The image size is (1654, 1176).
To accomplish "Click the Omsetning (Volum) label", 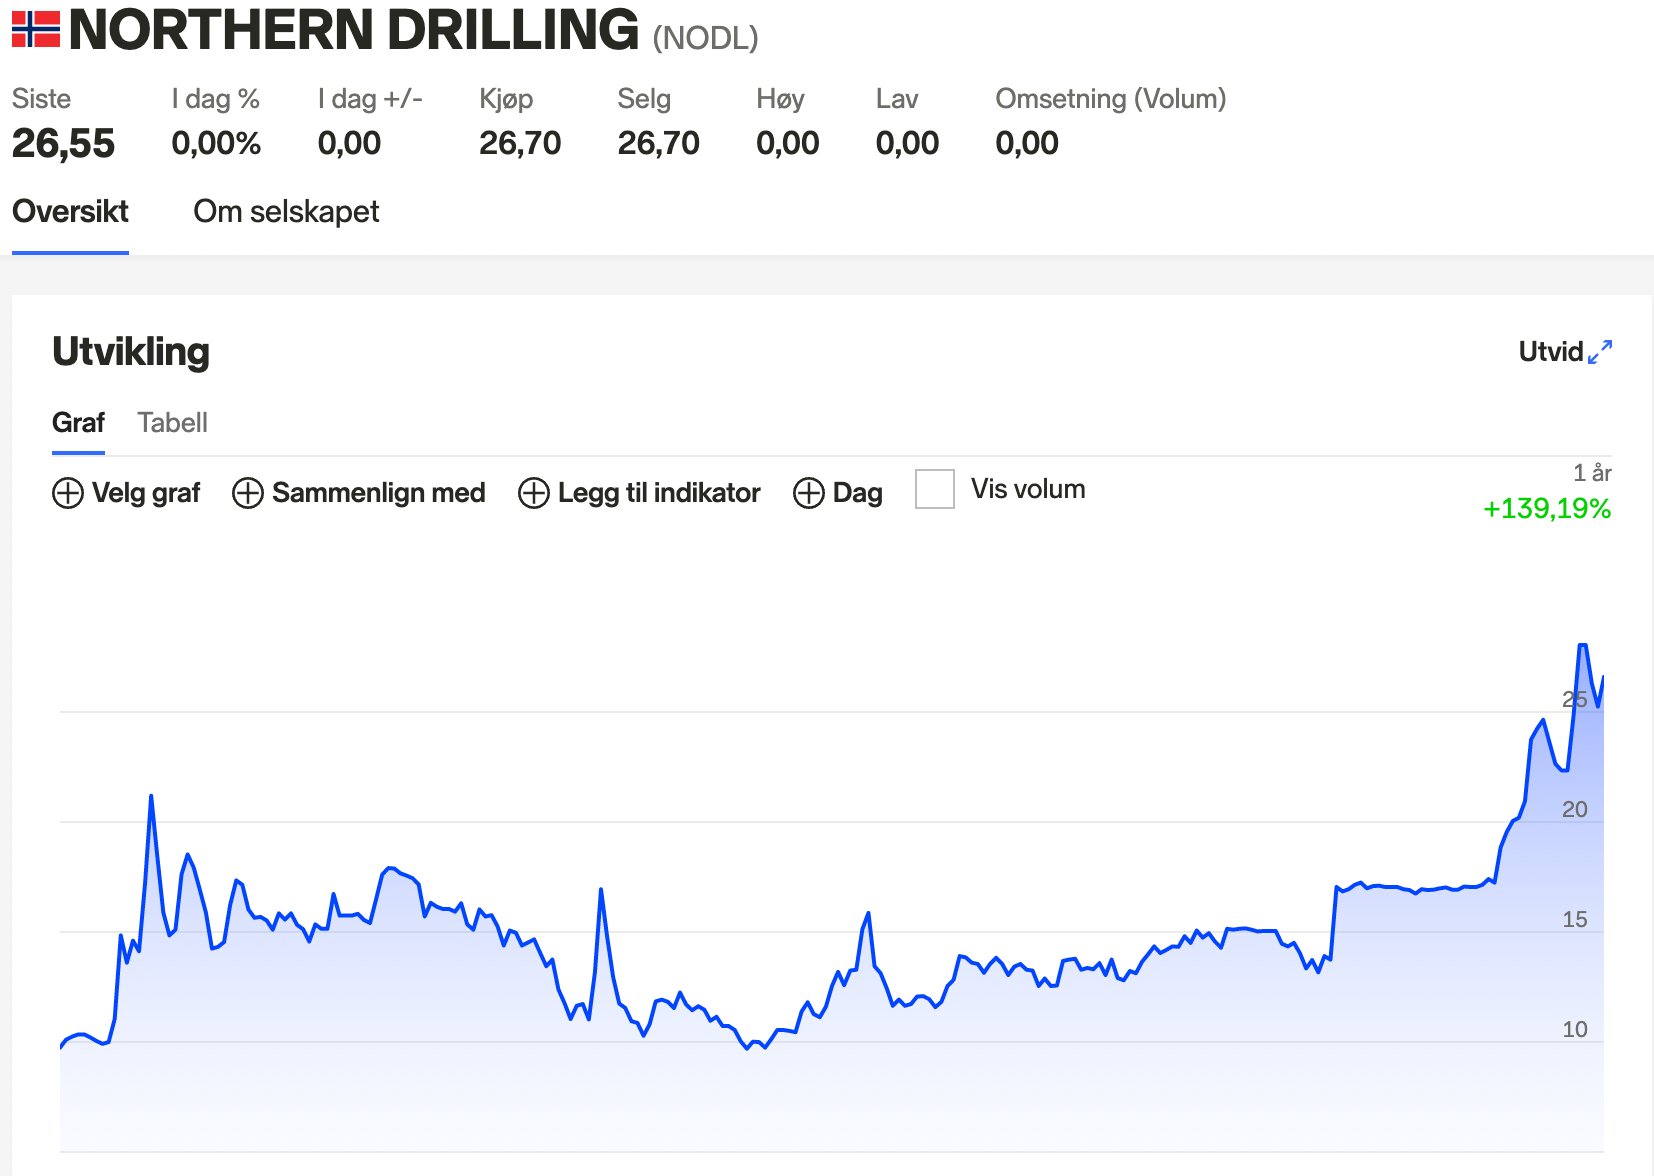I will (1111, 99).
